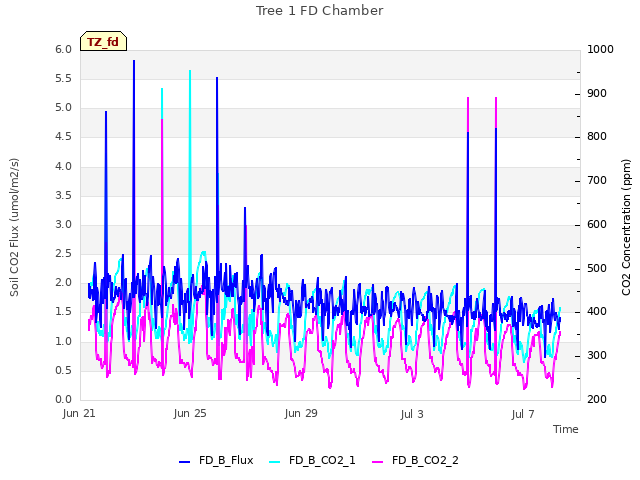Click the Soil CO2 Flux axis title
The width and height of the screenshot is (640, 480).
click(14, 227)
